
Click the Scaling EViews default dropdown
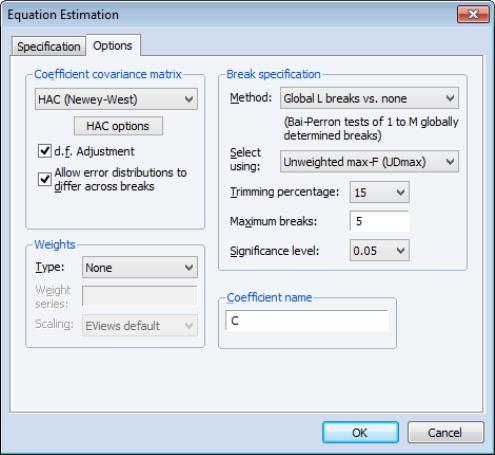tap(140, 325)
